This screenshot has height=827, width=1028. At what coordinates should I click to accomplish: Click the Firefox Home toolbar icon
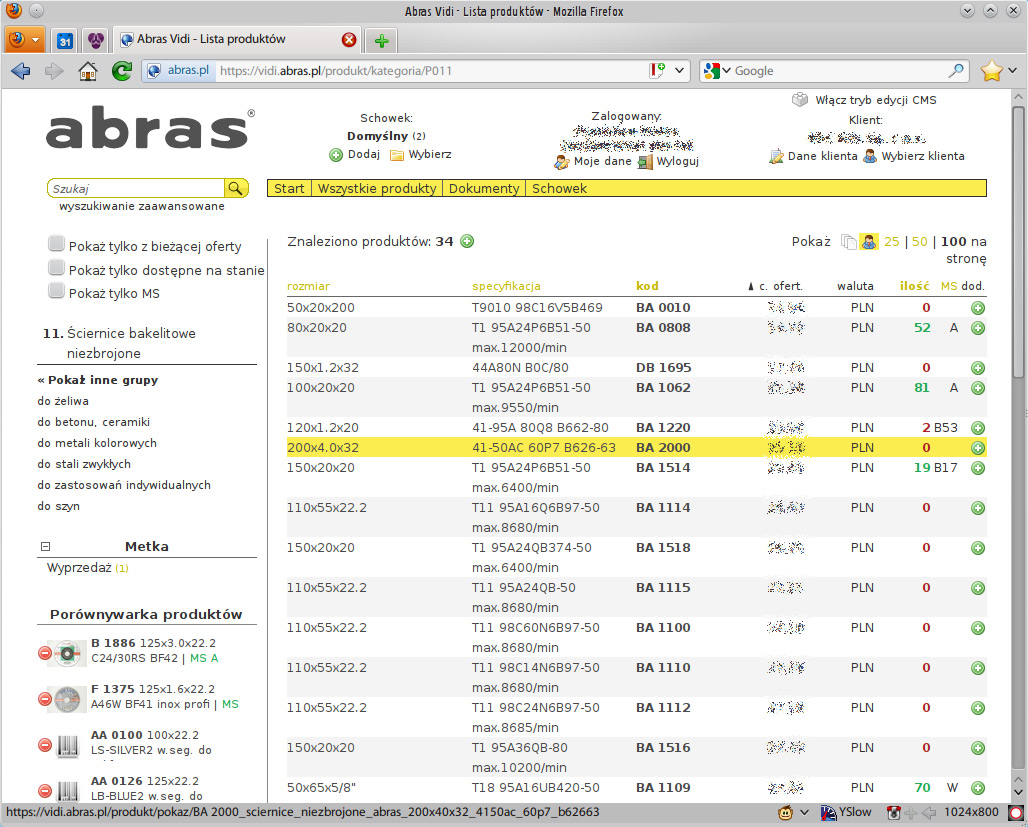coord(88,71)
